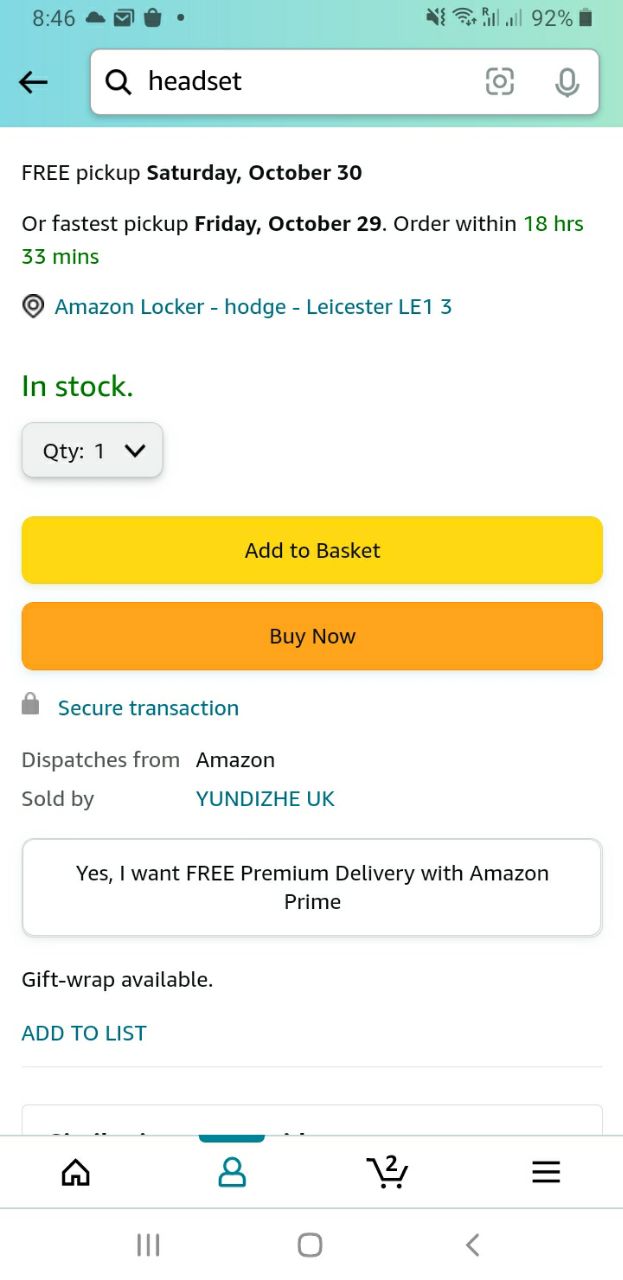This screenshot has height=1280, width=623.
Task: Open the account profile tab
Action: click(x=231, y=1172)
